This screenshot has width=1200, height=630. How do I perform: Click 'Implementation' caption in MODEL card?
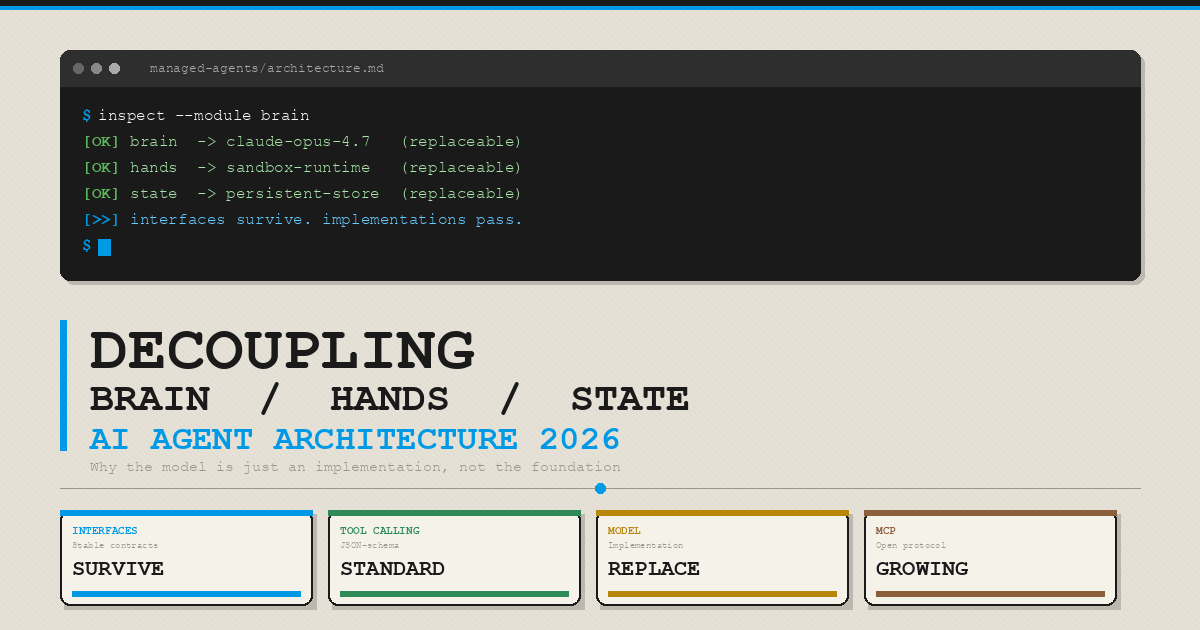[646, 546]
